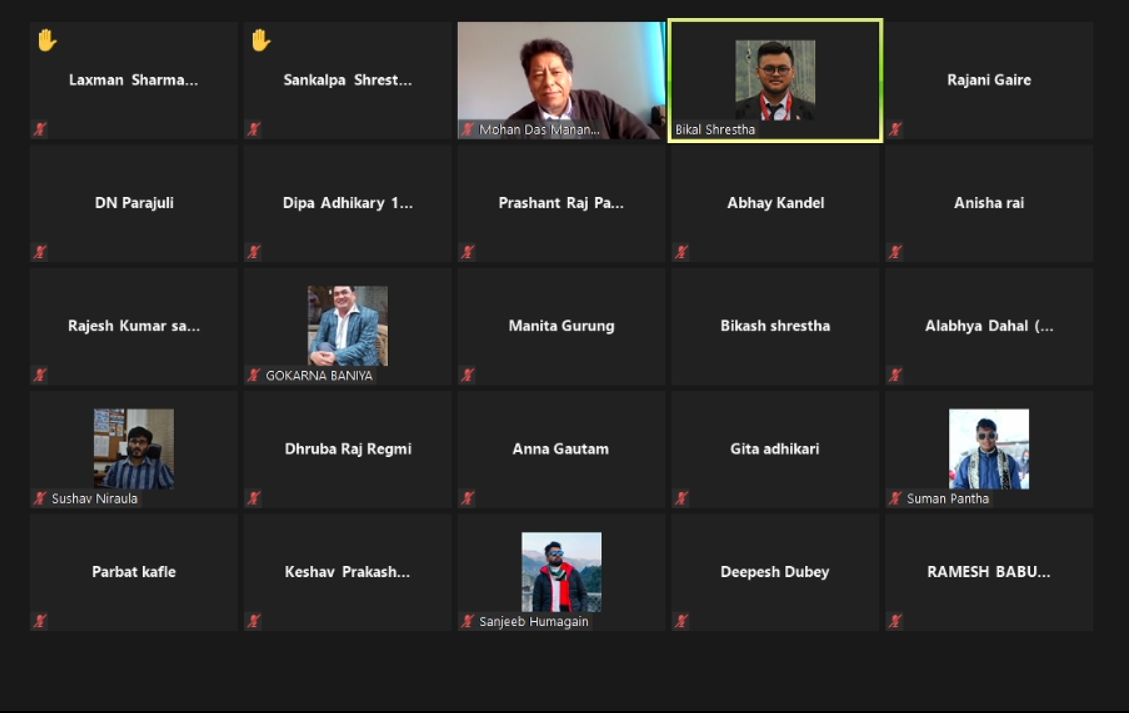
Task: Click the Abhay Kandel participant tile
Action: 775,203
